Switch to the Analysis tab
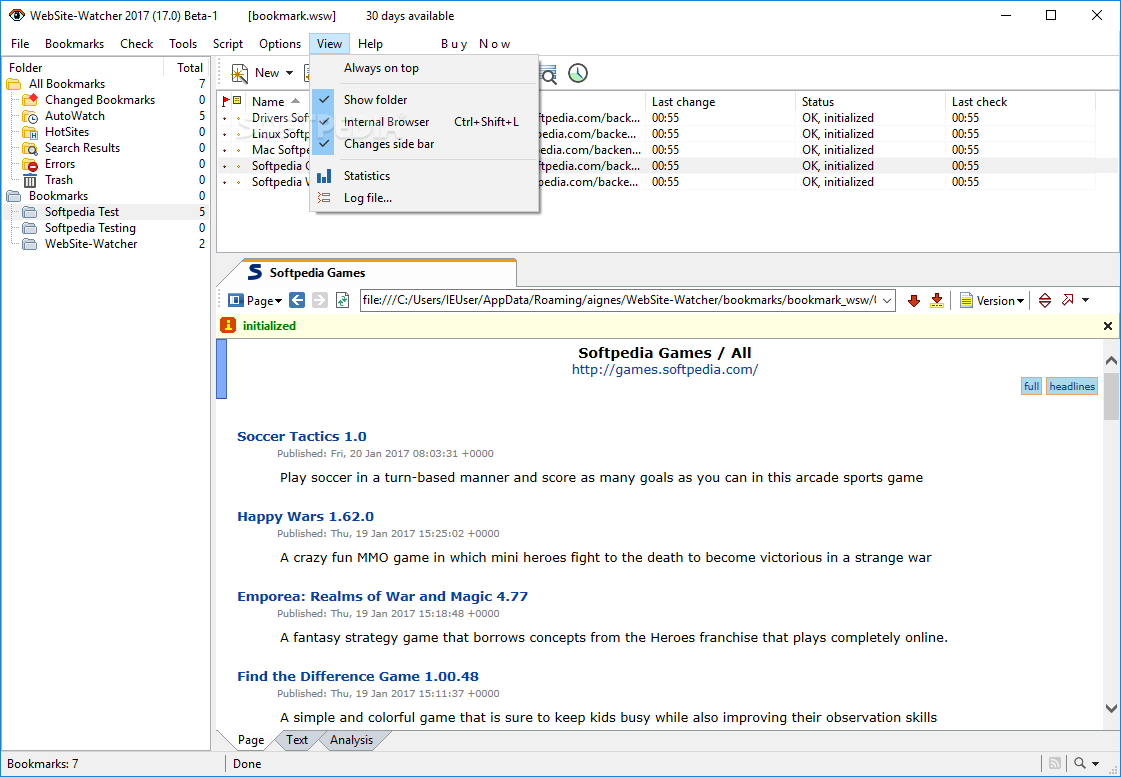Image resolution: width=1121 pixels, height=777 pixels. [x=351, y=740]
